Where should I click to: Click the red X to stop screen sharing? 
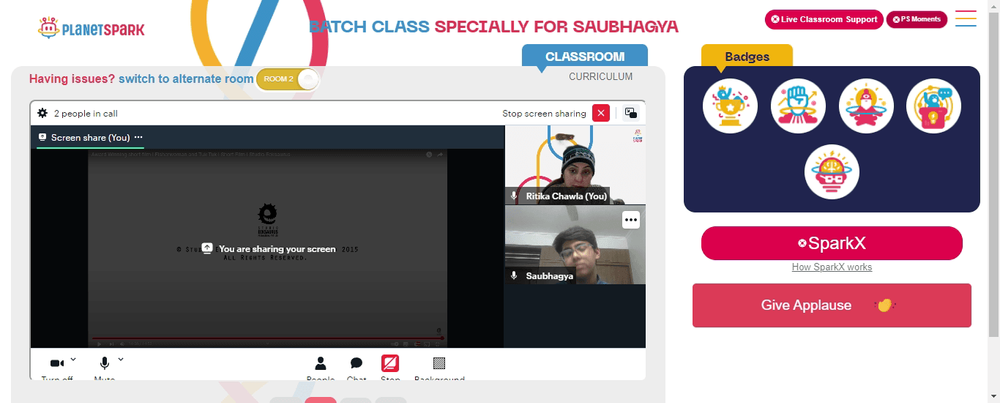[x=601, y=113]
